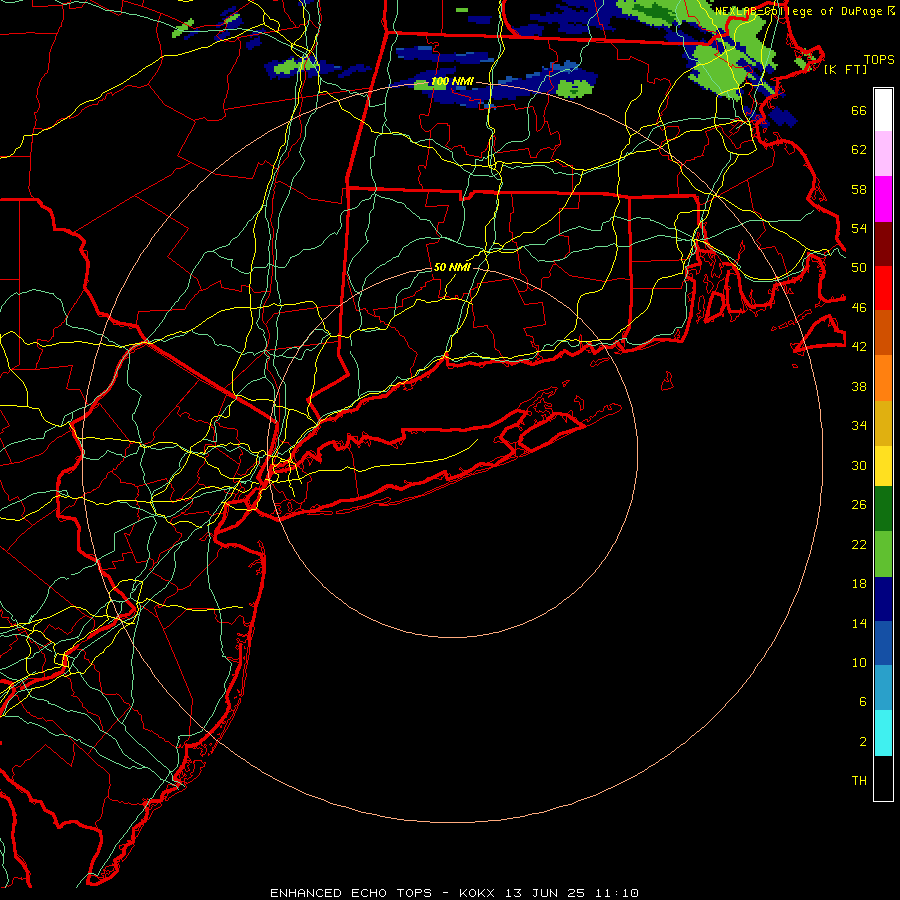The height and width of the screenshot is (900, 900).
Task: Click the "50" value in the legend scale
Action: click(859, 268)
